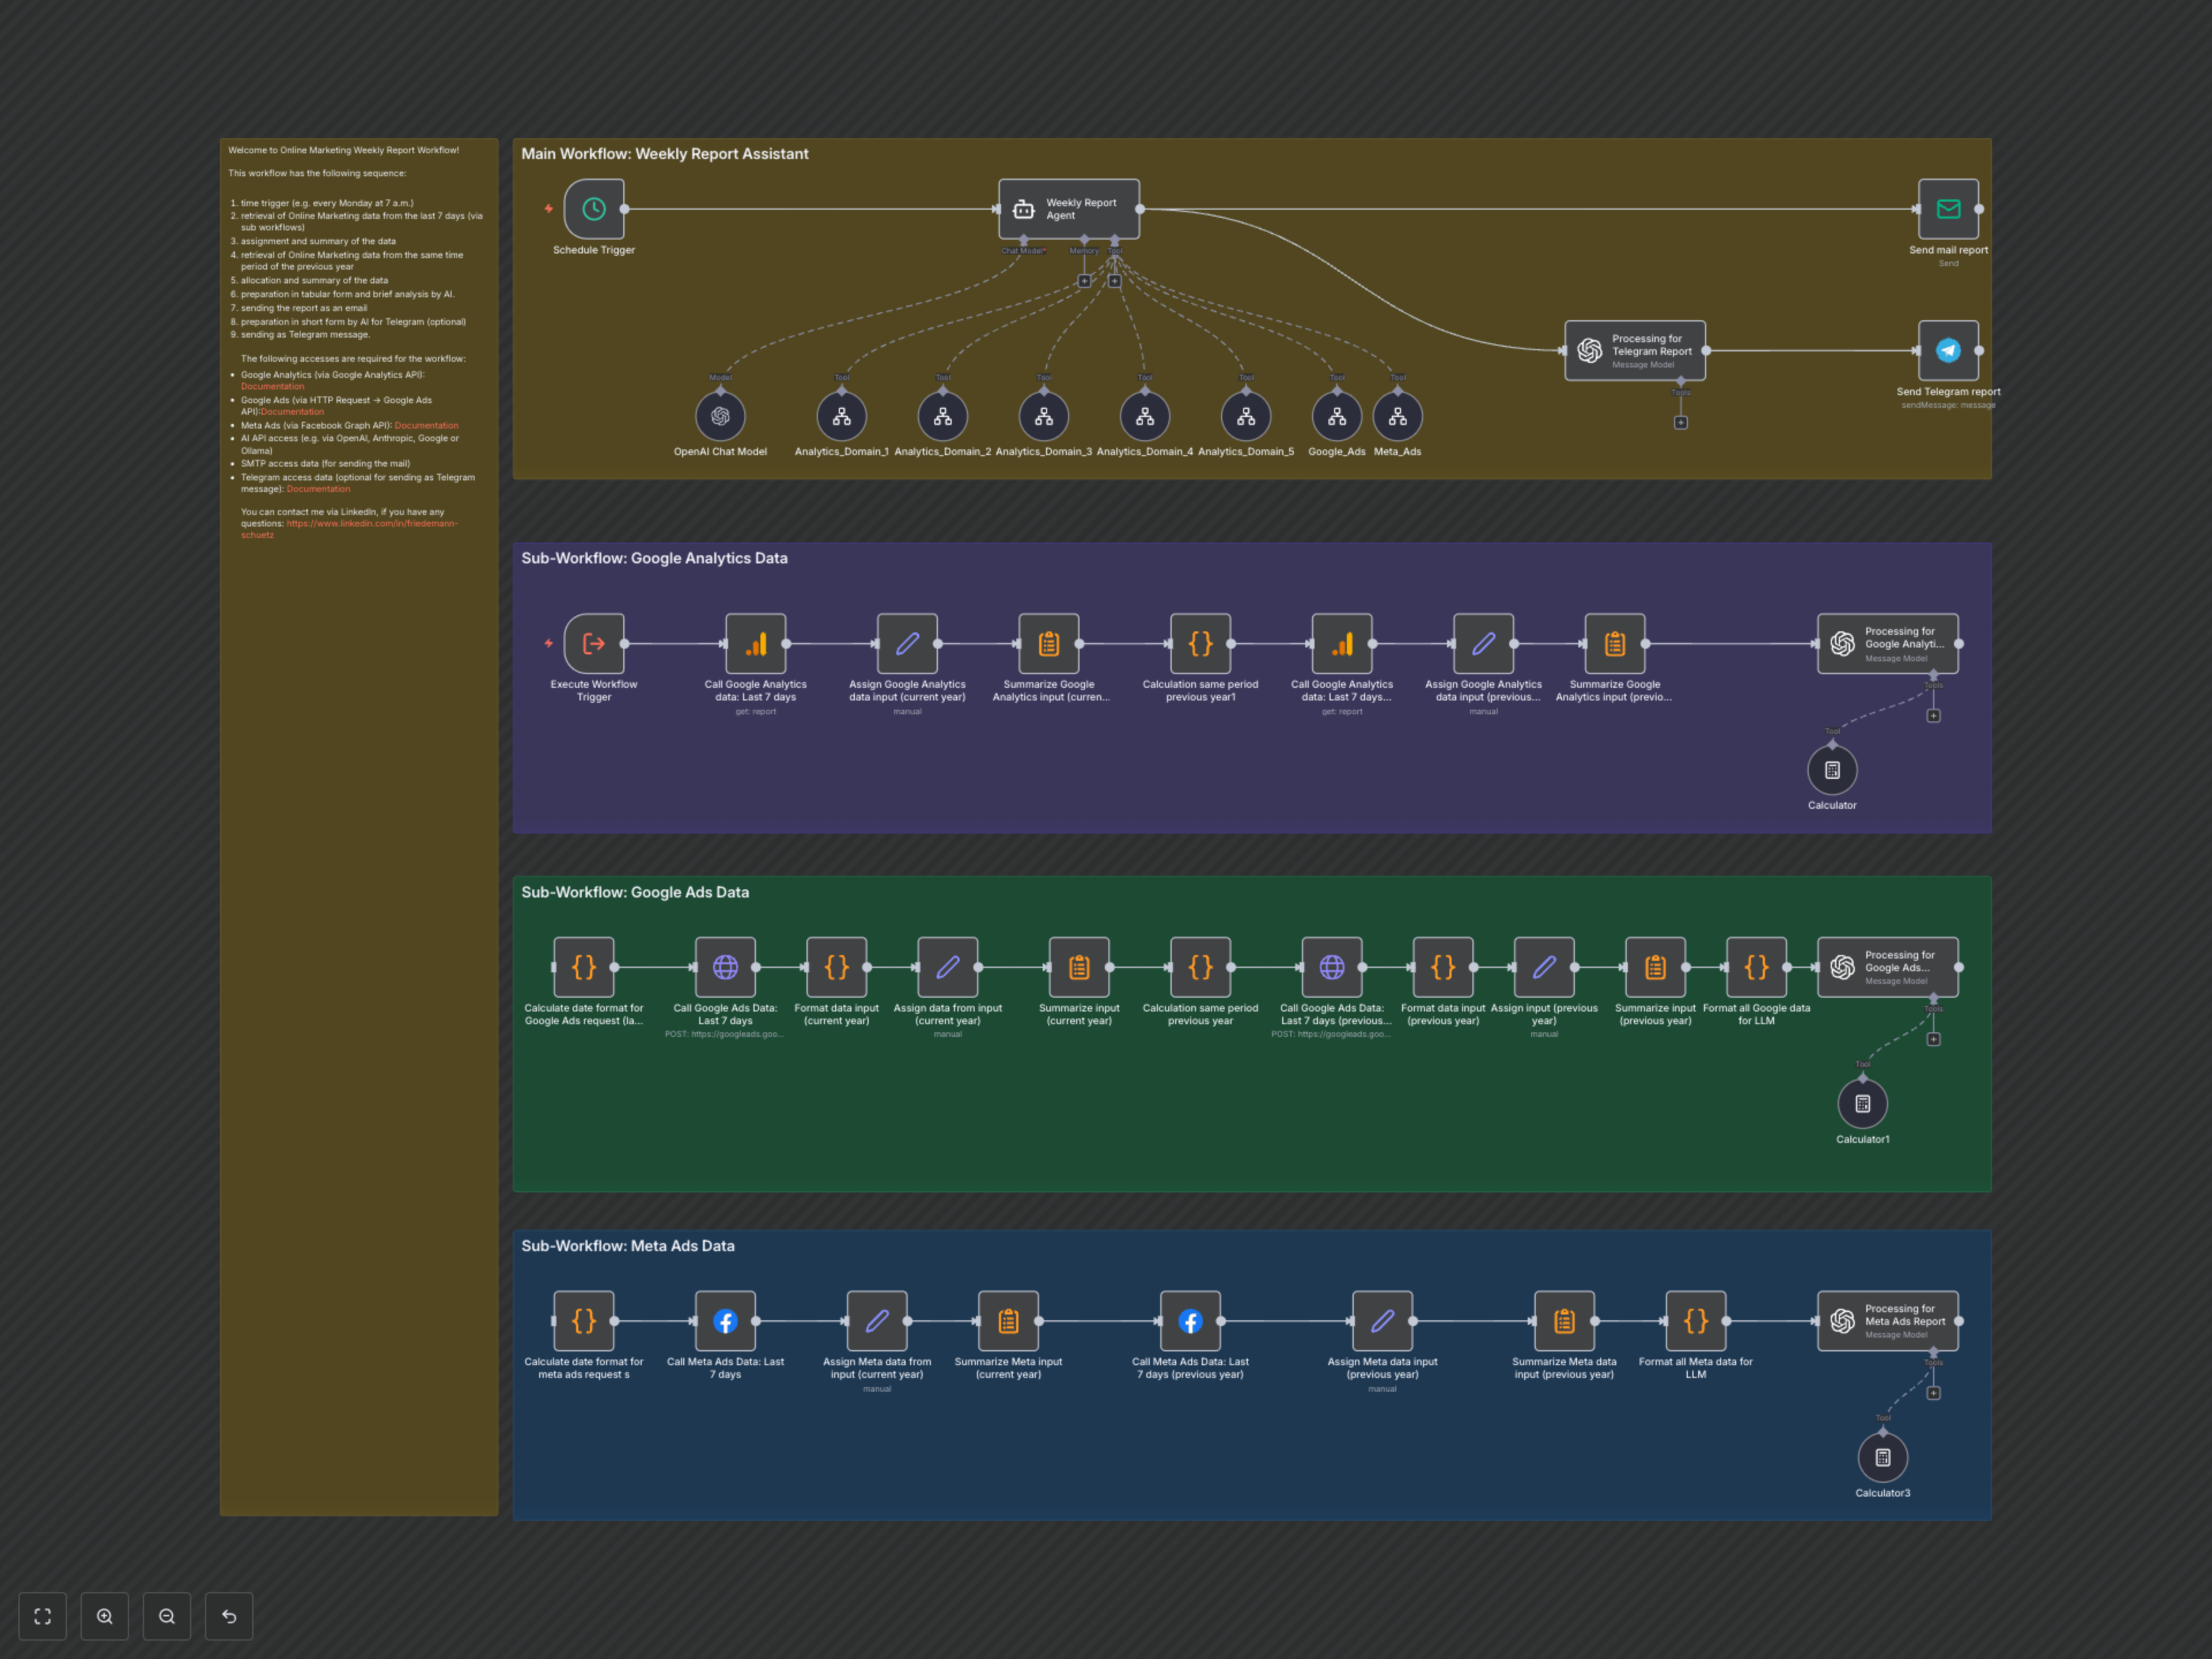Open the Send mail report node
The width and height of the screenshot is (2212, 1659).
point(1948,209)
